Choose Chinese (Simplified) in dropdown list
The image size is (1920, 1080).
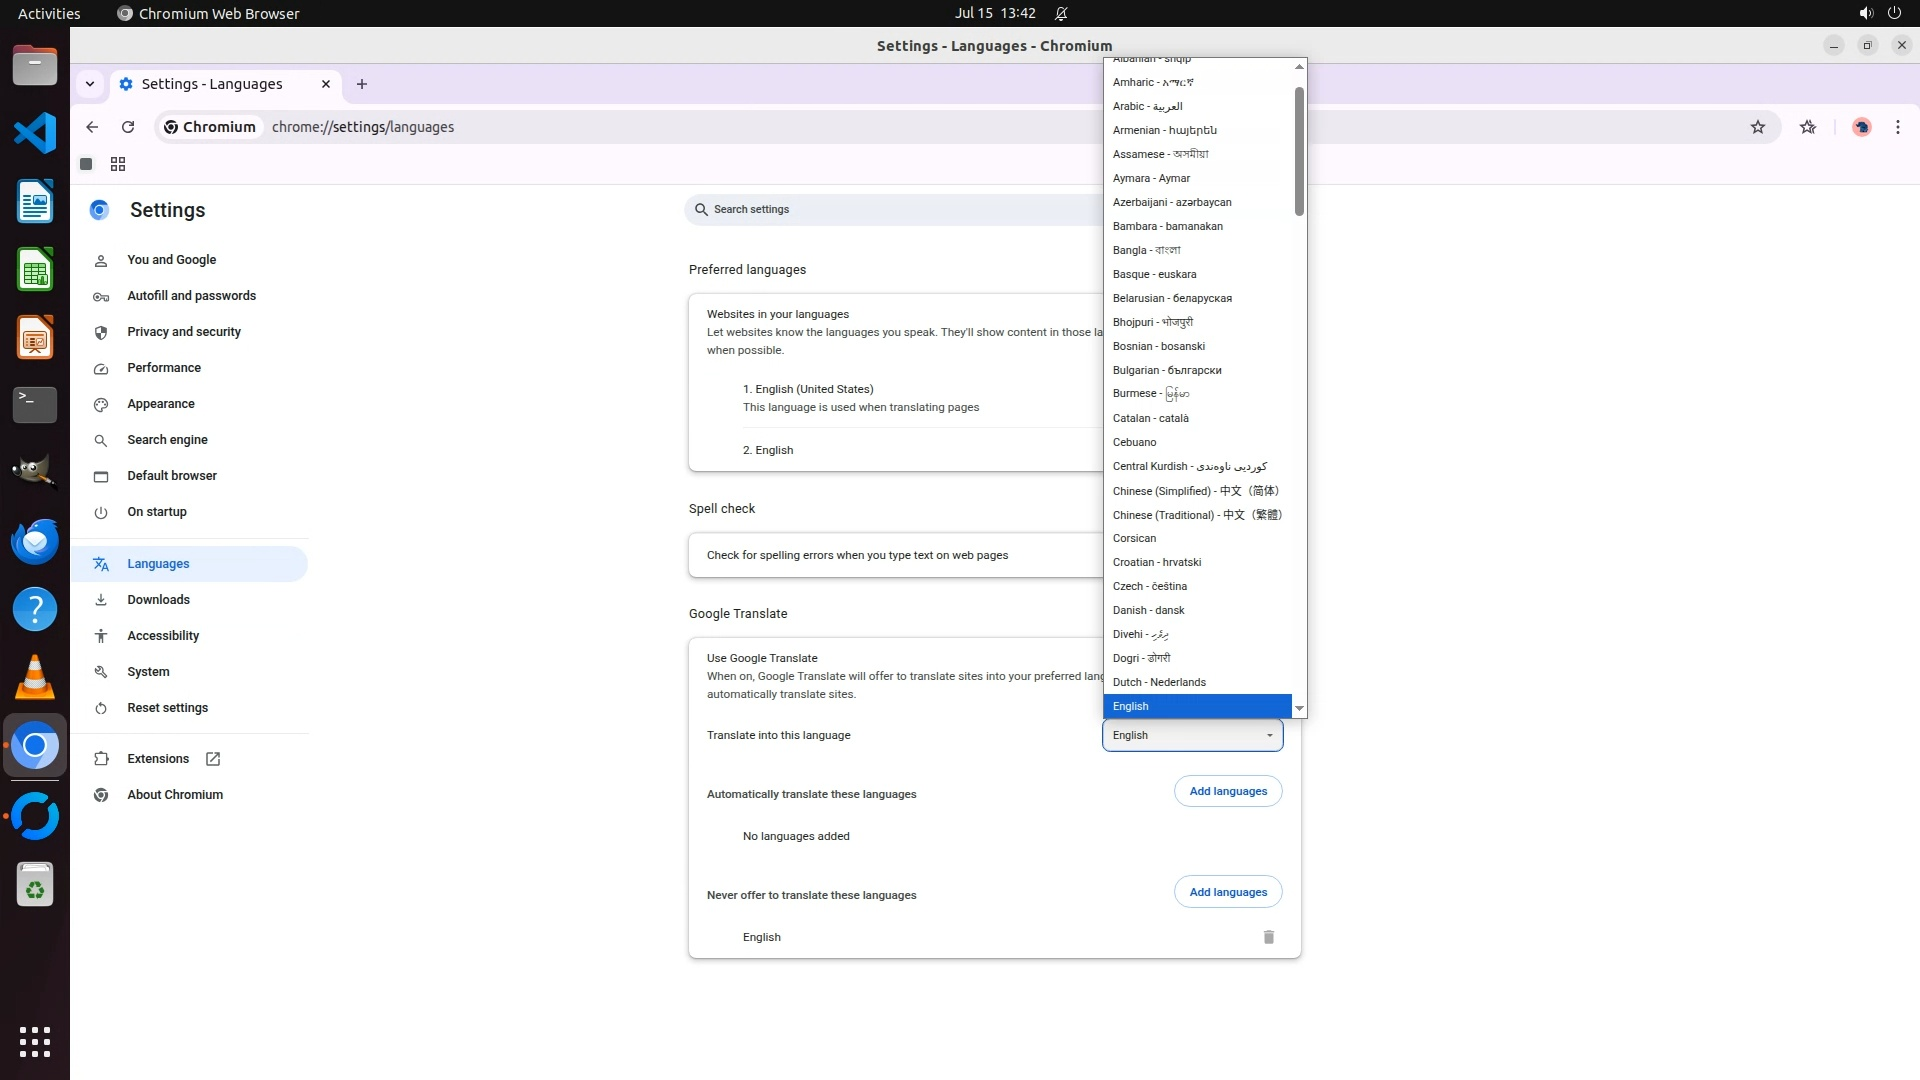tap(1195, 491)
